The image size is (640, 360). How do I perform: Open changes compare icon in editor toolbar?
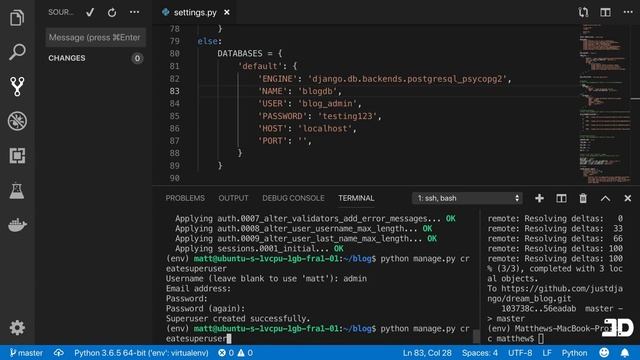click(583, 12)
